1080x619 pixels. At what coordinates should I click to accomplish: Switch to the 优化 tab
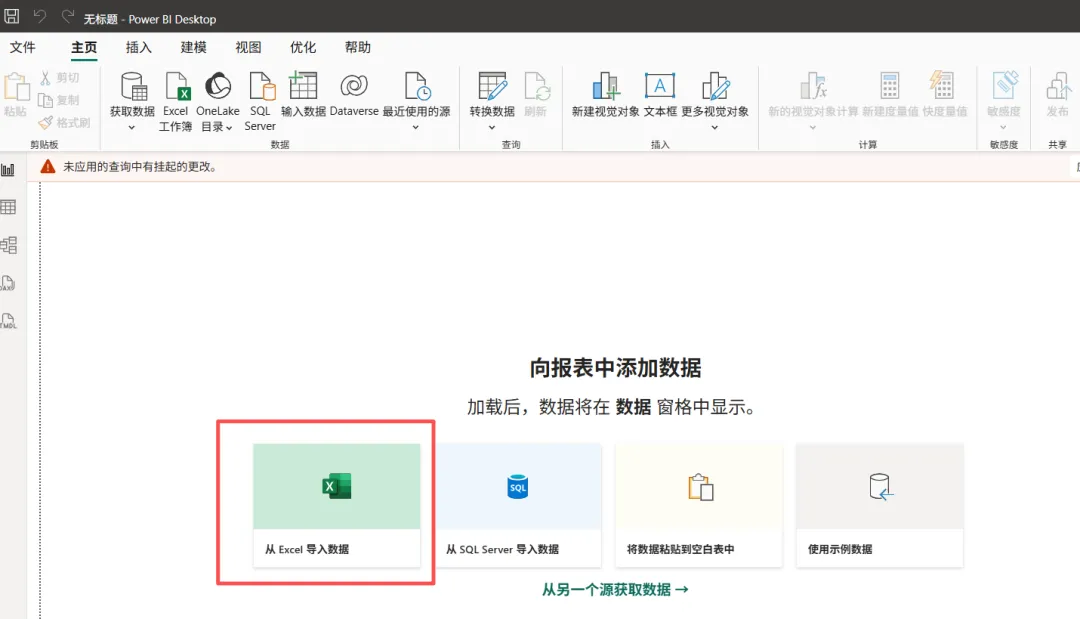point(303,48)
